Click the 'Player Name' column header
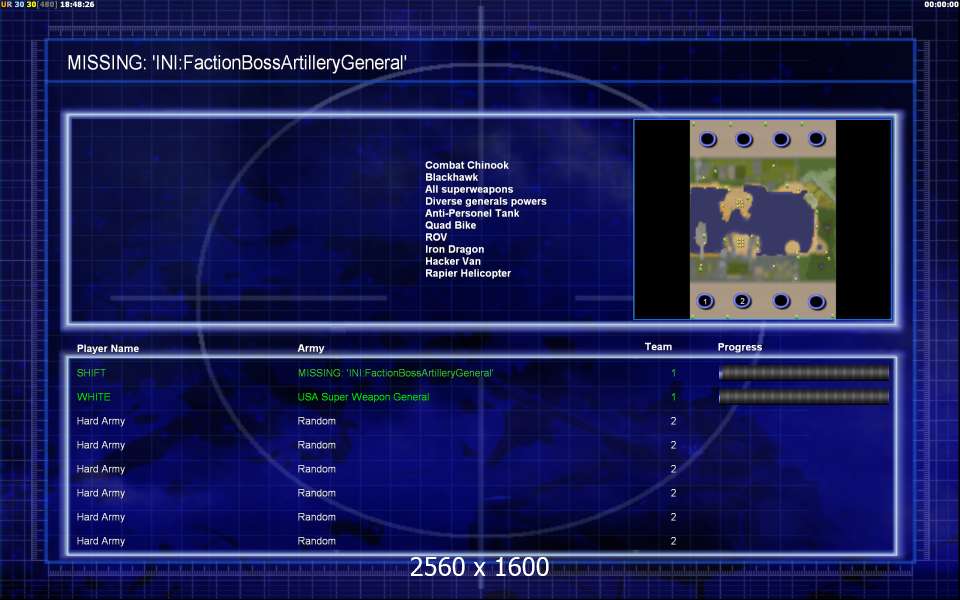 (x=108, y=348)
